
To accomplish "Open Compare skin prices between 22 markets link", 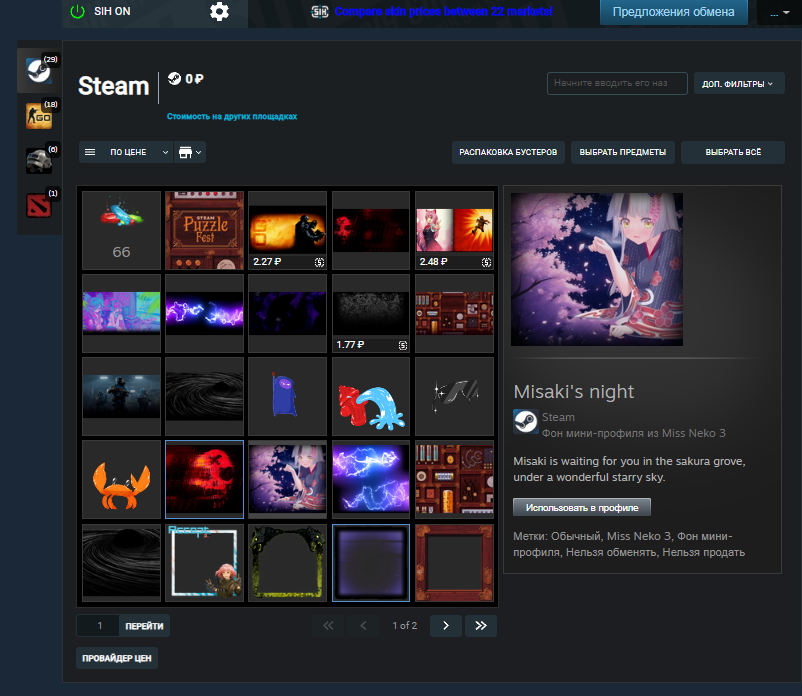I will click(443, 11).
